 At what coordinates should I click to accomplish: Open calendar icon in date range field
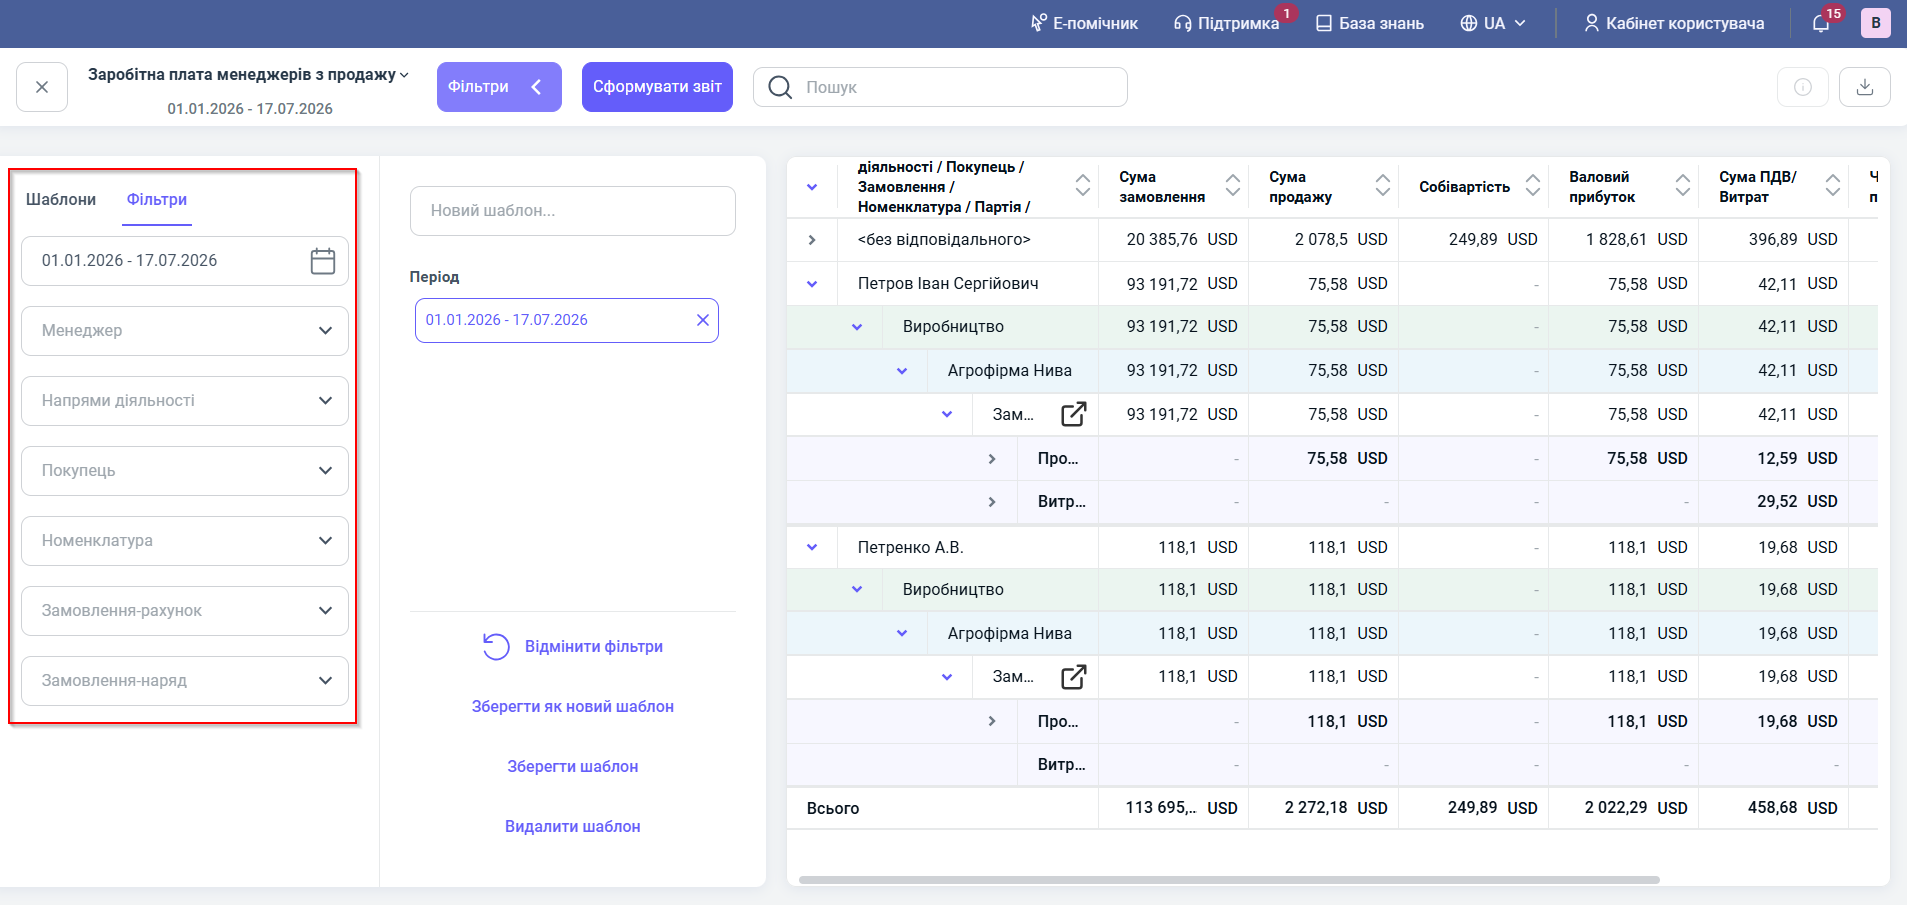point(322,261)
